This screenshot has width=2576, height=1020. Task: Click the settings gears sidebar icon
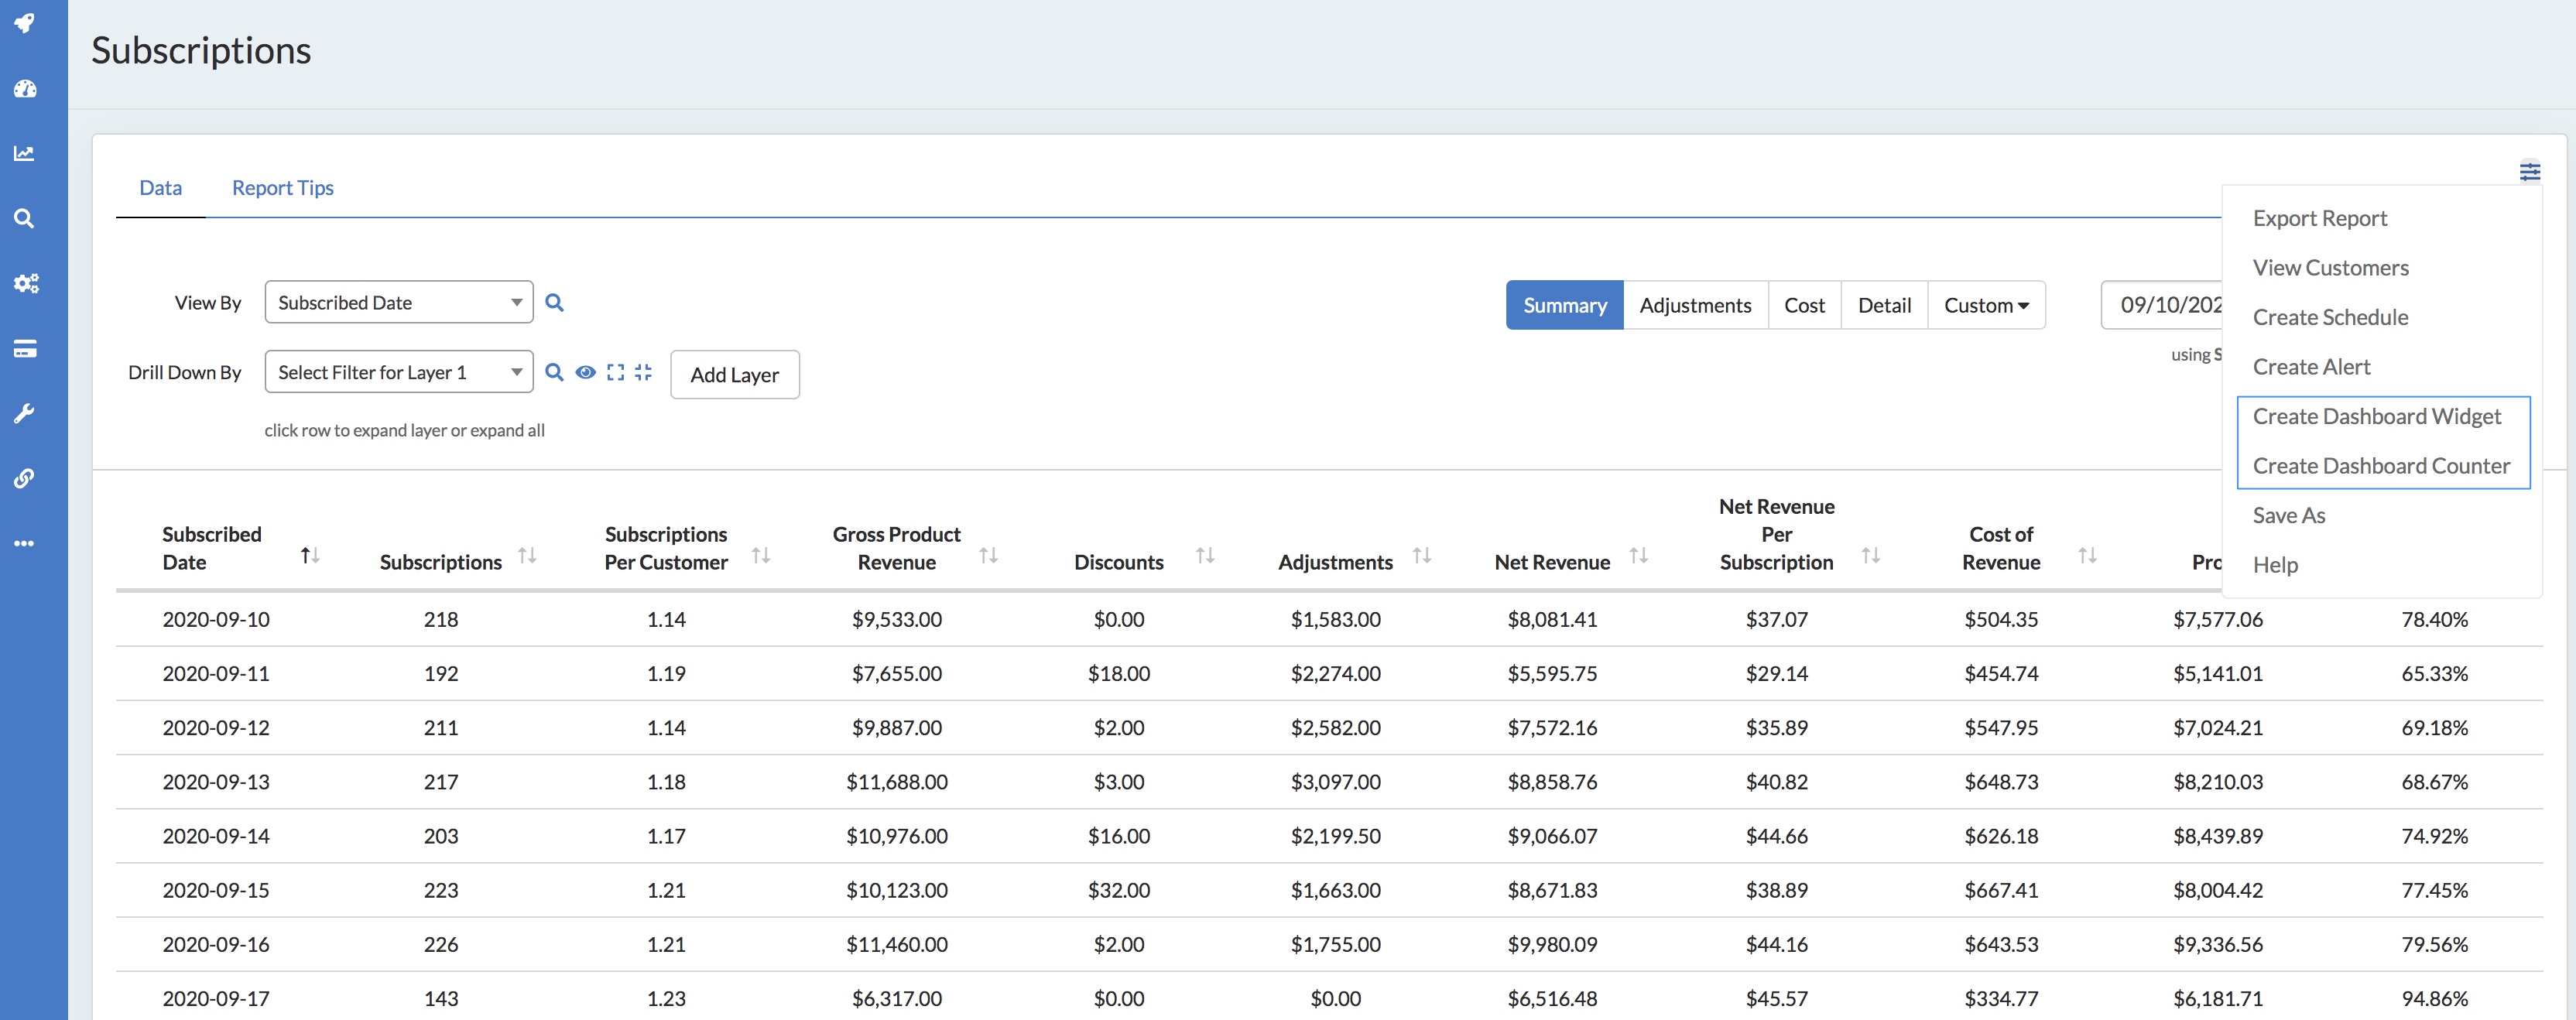tap(25, 283)
